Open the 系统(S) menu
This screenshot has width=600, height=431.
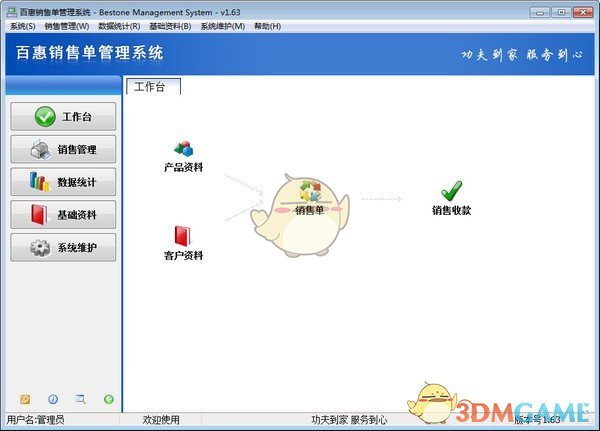23,26
